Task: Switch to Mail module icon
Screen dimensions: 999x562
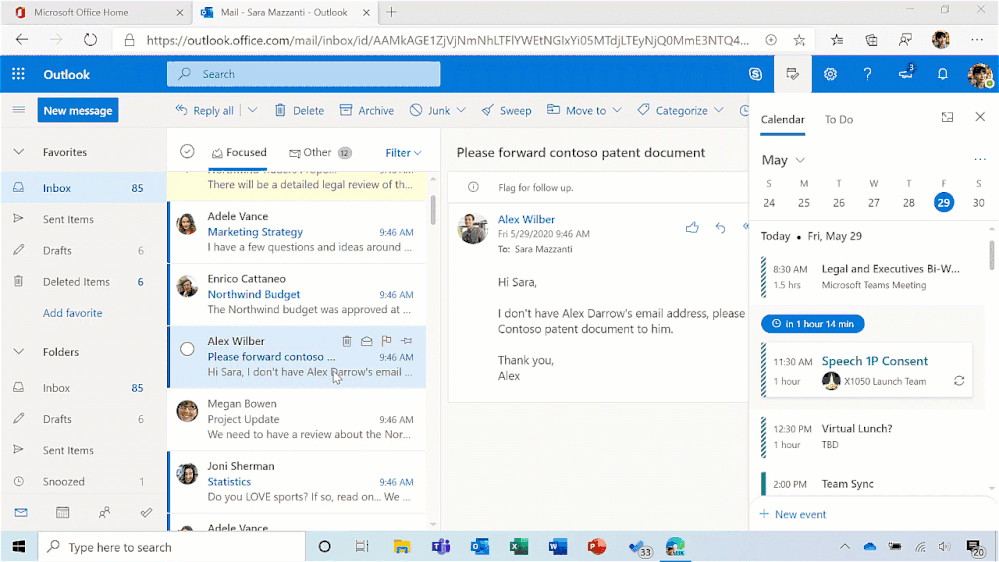Action: pos(21,512)
